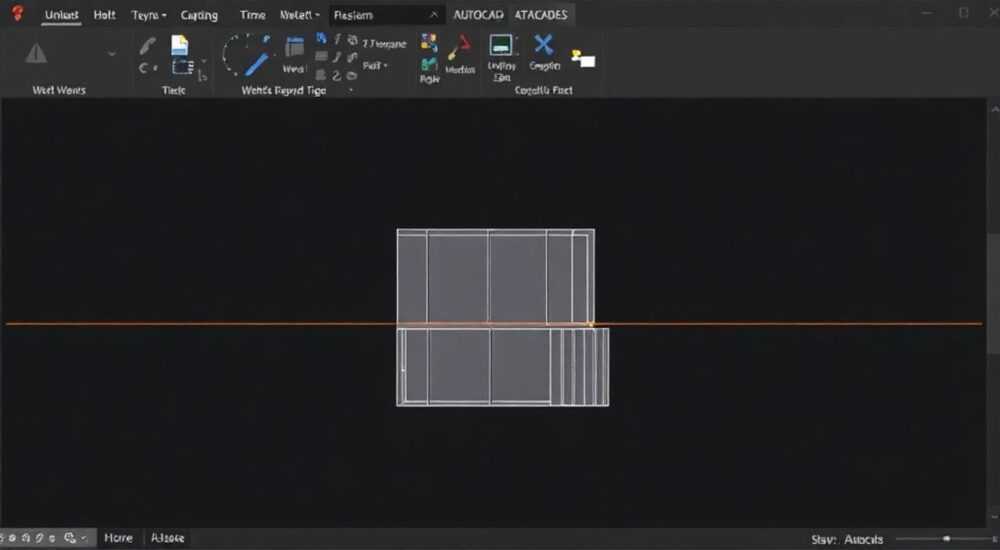The width and height of the screenshot is (1000, 550).
Task: Adjust the zoom slider in status bar
Action: click(x=946, y=539)
